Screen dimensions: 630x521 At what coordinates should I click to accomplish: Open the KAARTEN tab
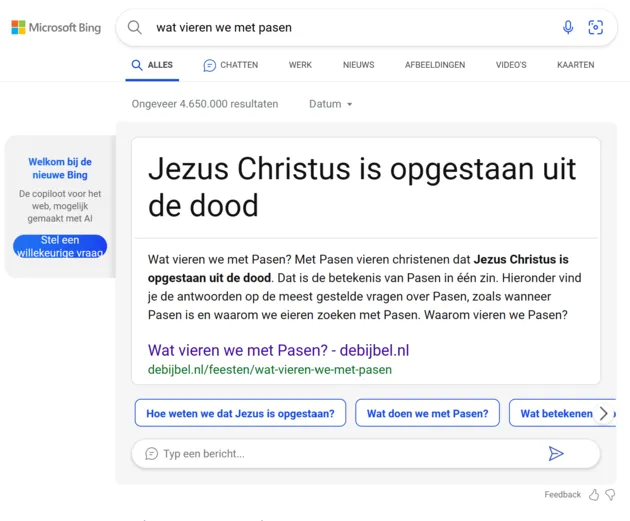pyautogui.click(x=575, y=65)
